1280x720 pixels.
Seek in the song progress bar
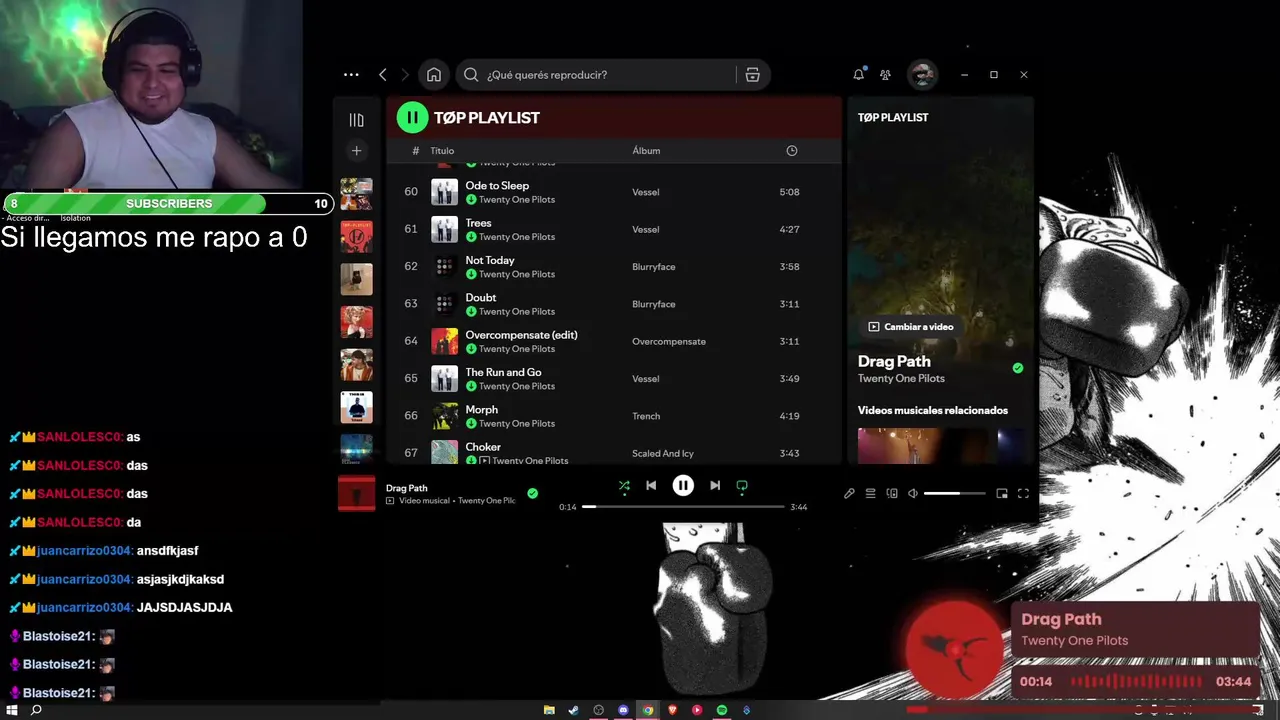tap(683, 507)
